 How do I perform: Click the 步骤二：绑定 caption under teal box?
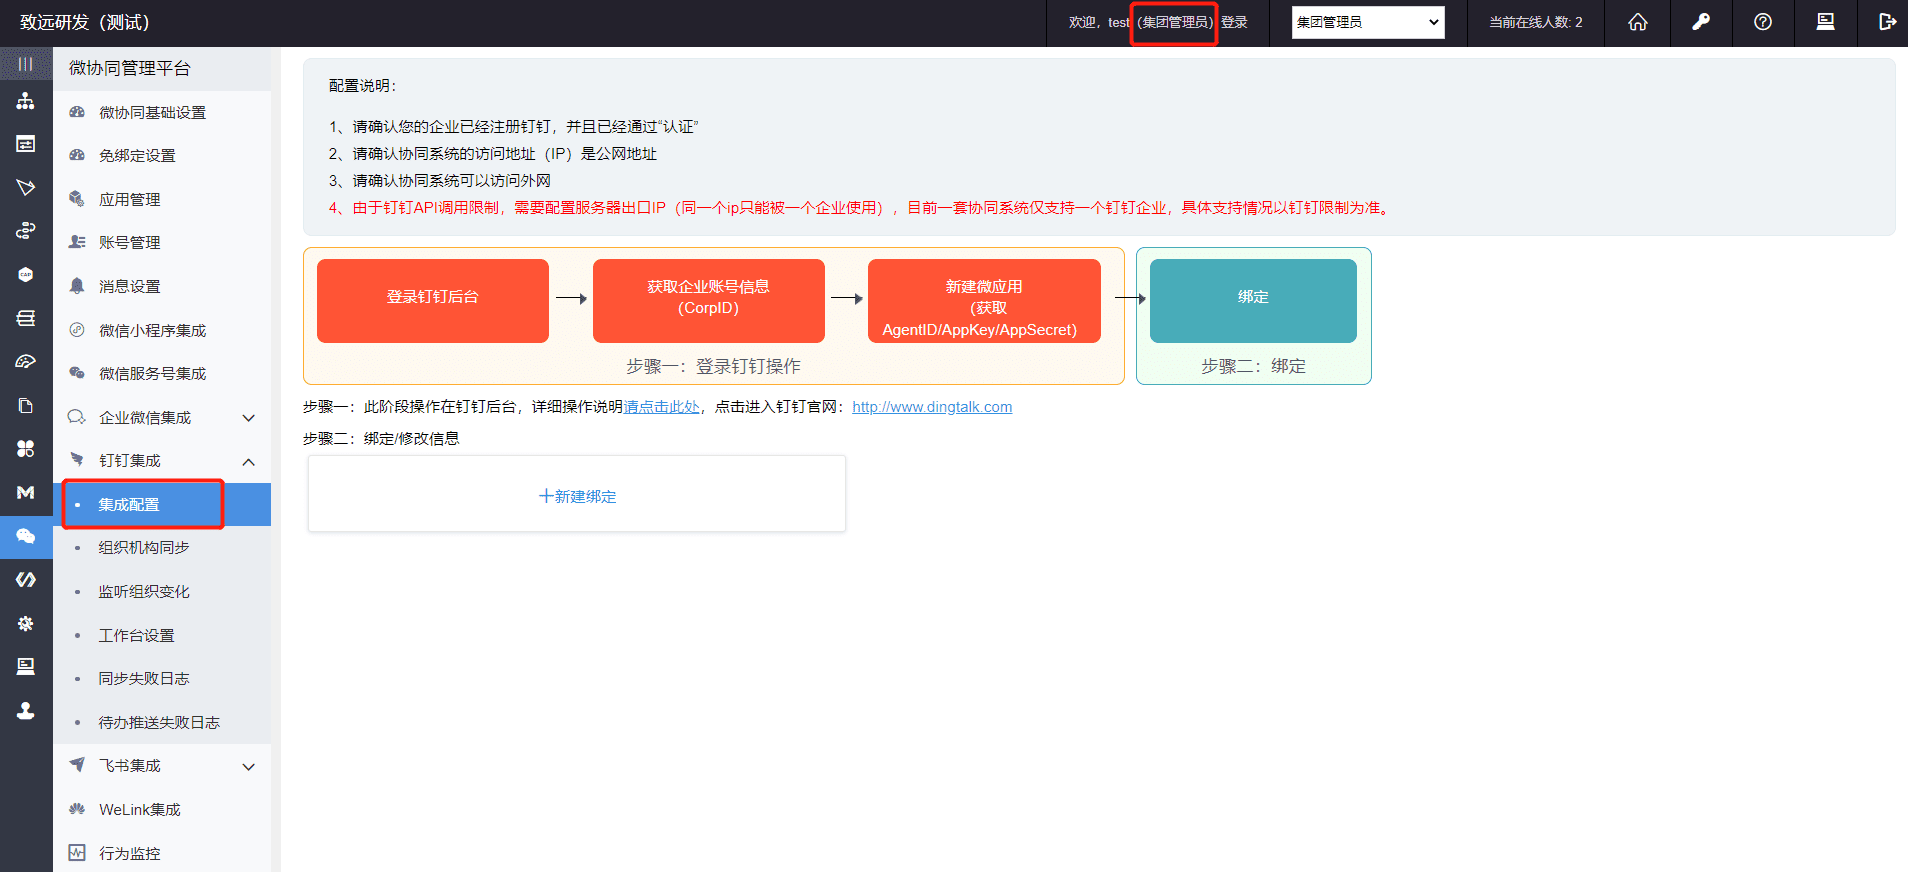click(1253, 366)
